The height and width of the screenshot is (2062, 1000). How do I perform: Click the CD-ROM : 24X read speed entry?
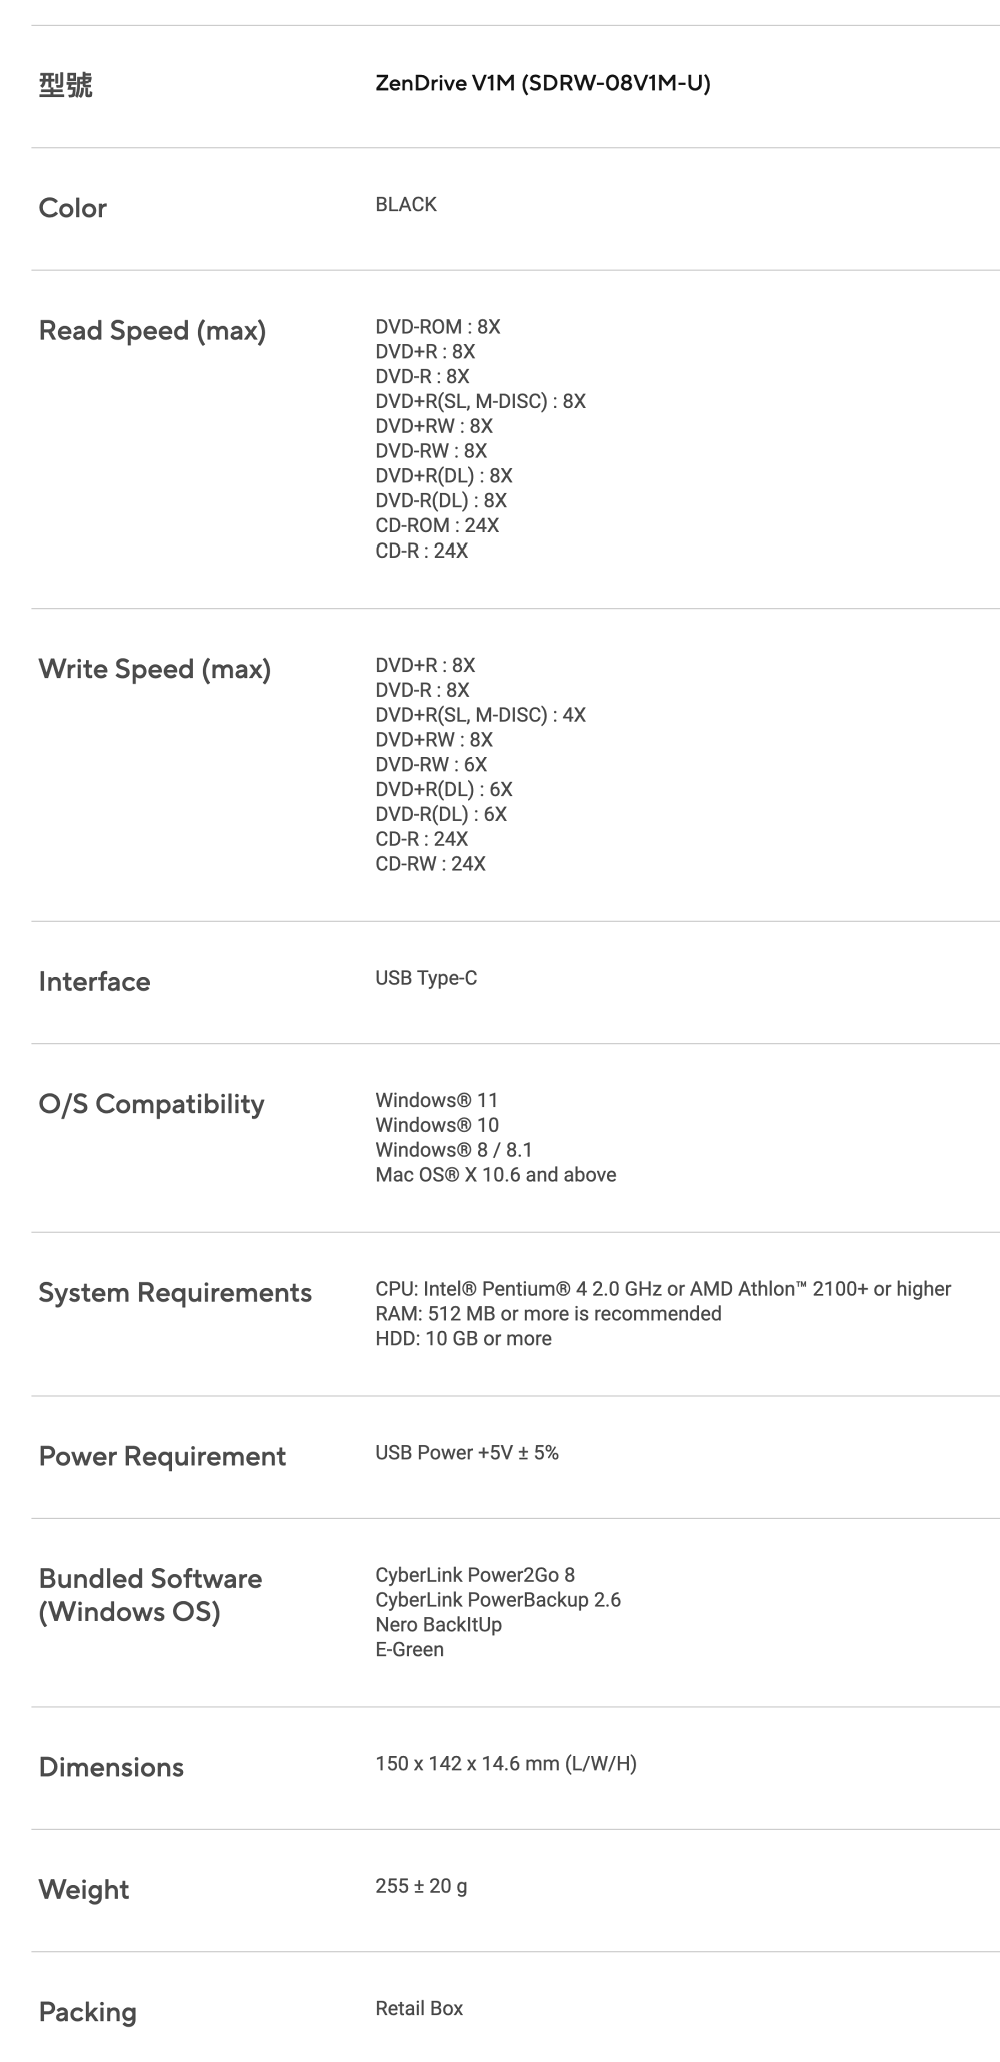click(436, 525)
